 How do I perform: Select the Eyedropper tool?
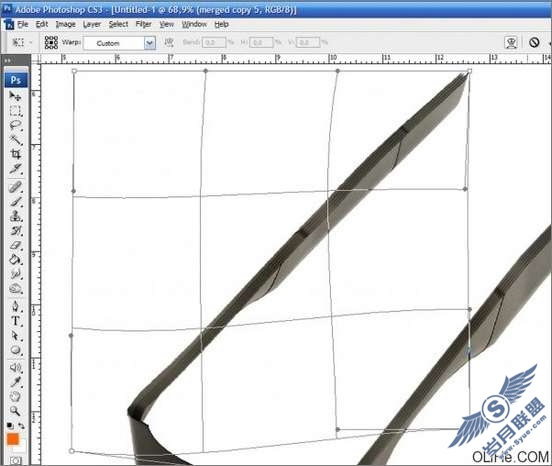click(x=15, y=382)
